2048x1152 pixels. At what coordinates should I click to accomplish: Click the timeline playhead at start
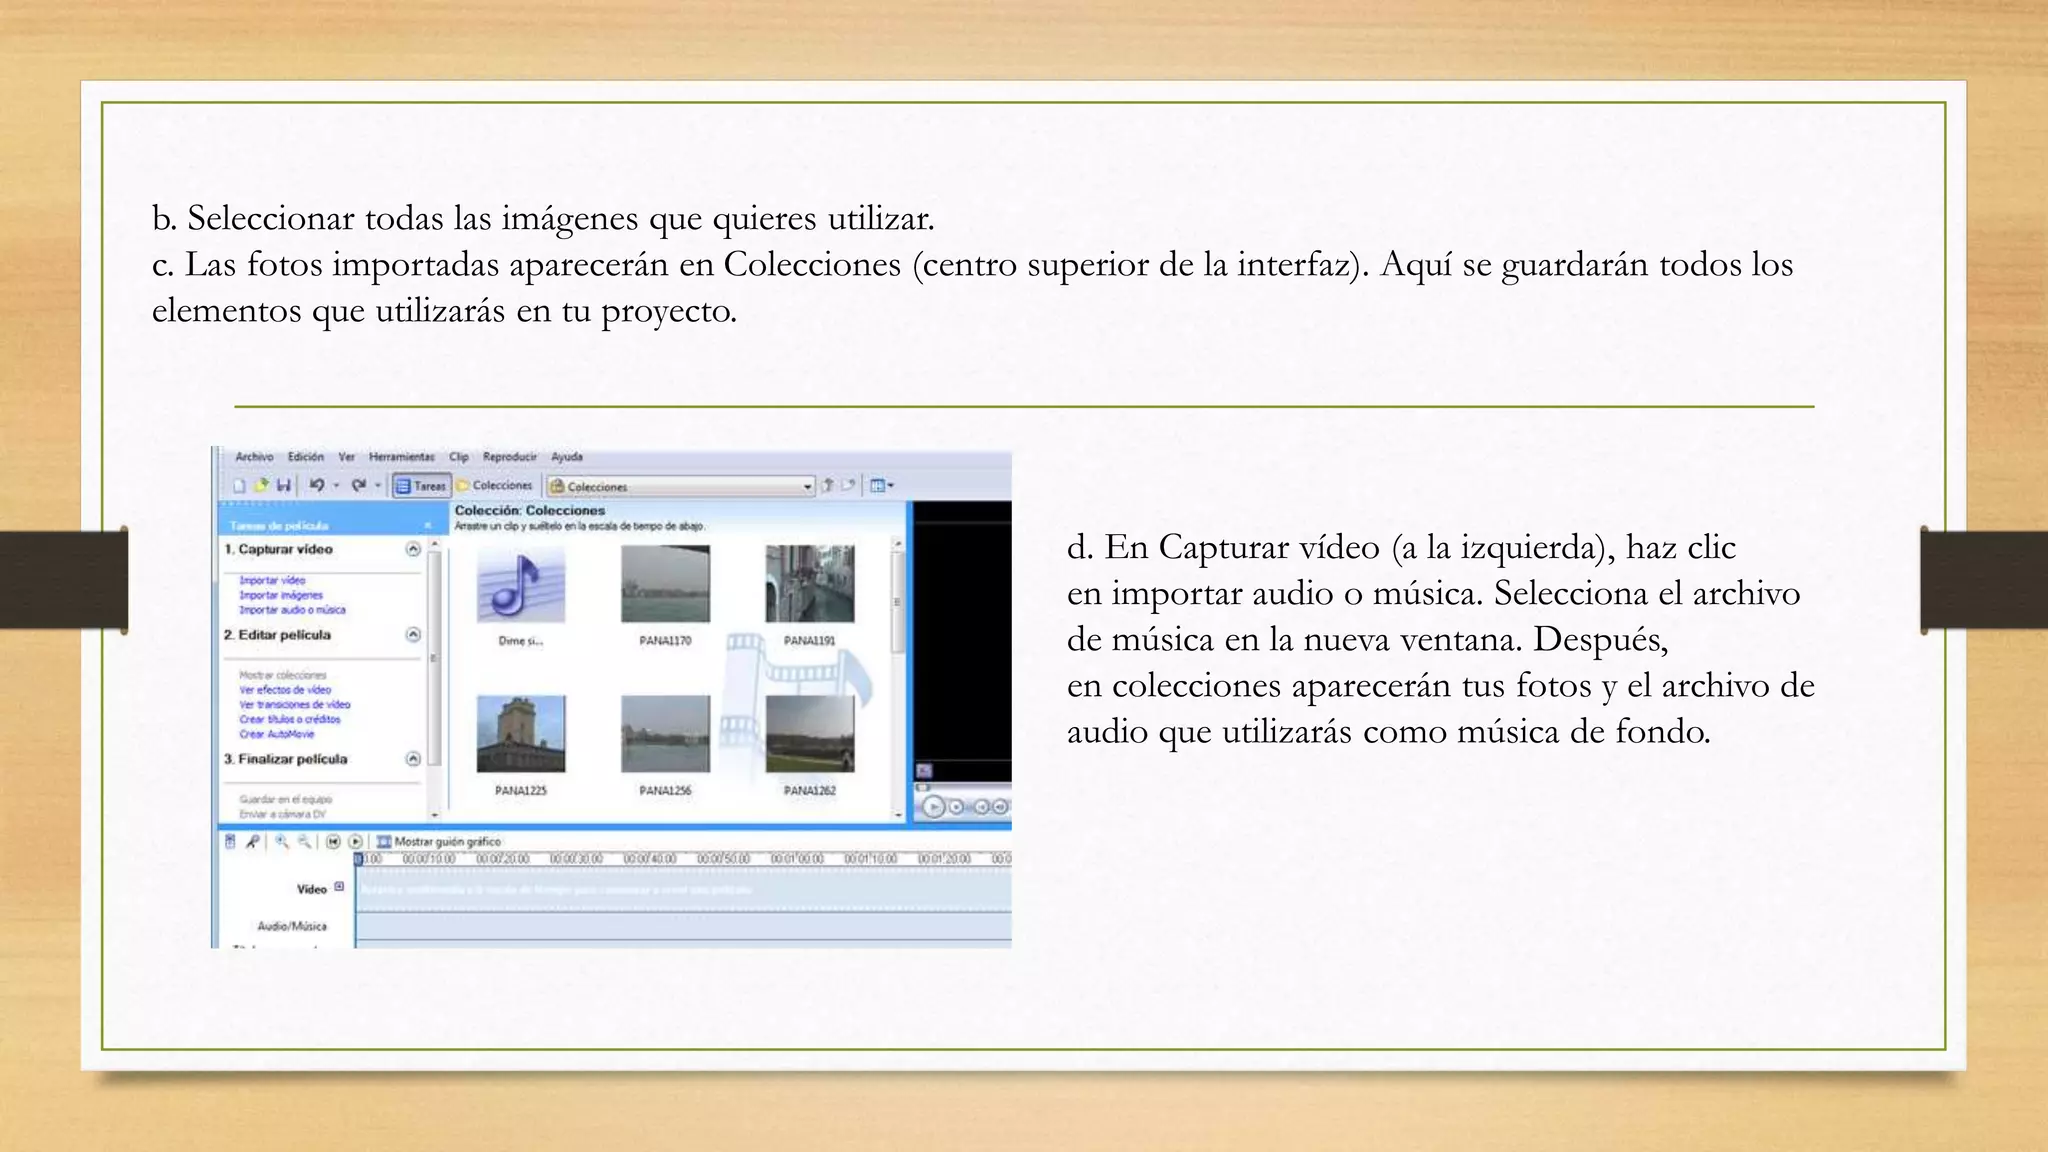360,859
